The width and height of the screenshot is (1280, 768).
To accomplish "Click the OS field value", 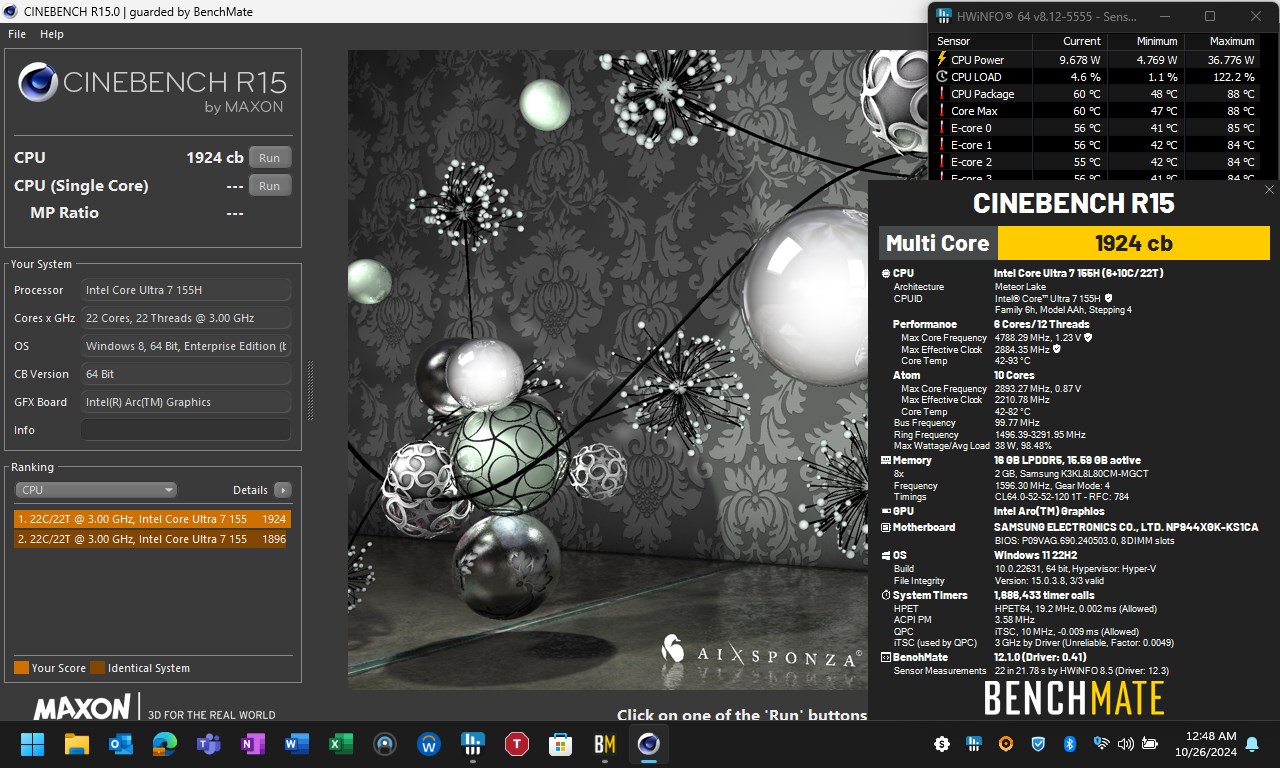I will coord(186,346).
